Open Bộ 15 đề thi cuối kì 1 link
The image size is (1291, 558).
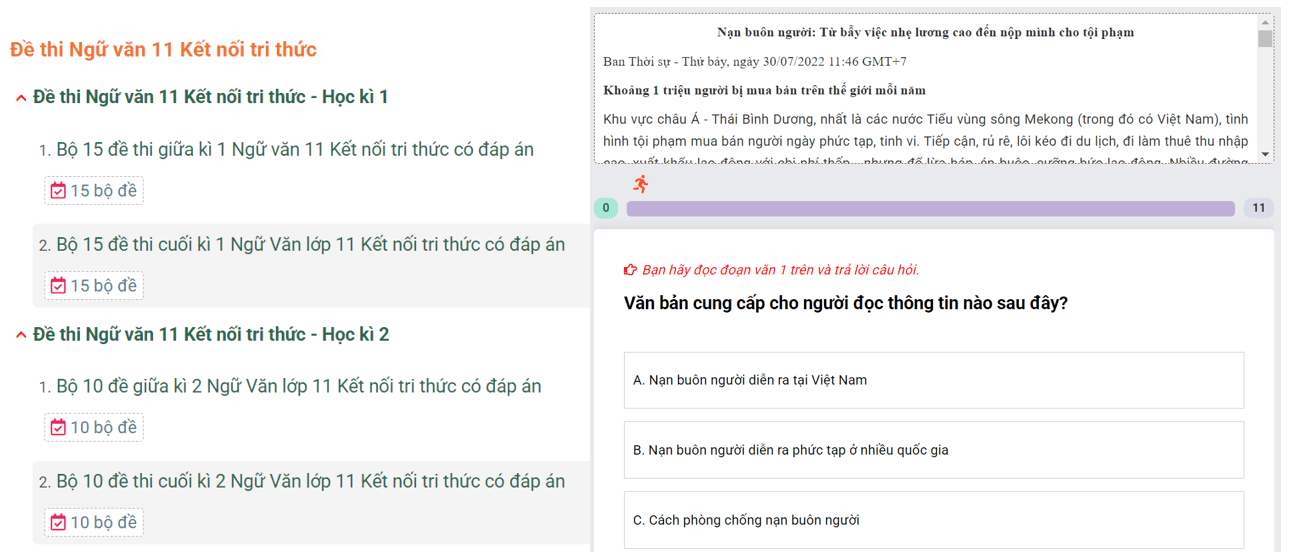[310, 245]
